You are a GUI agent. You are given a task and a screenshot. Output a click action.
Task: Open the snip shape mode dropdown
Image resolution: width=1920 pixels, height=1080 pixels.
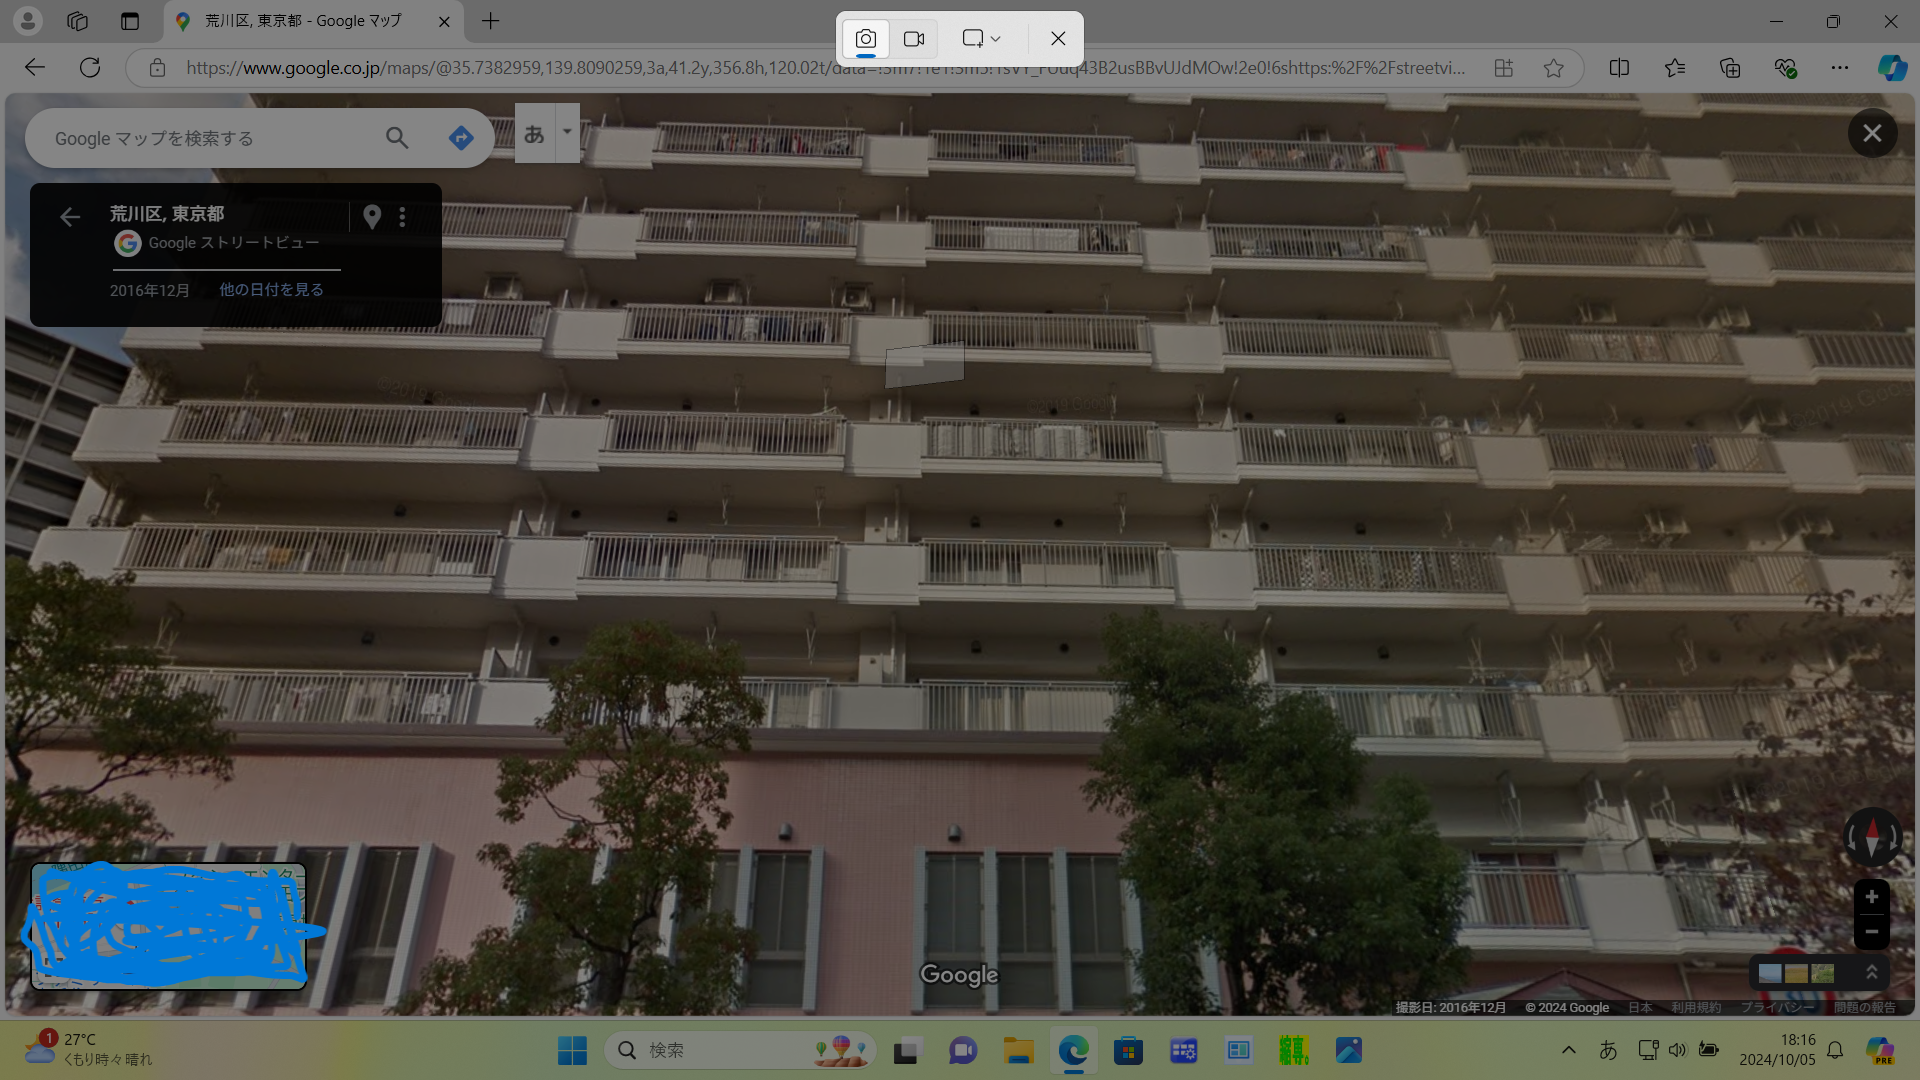(981, 39)
